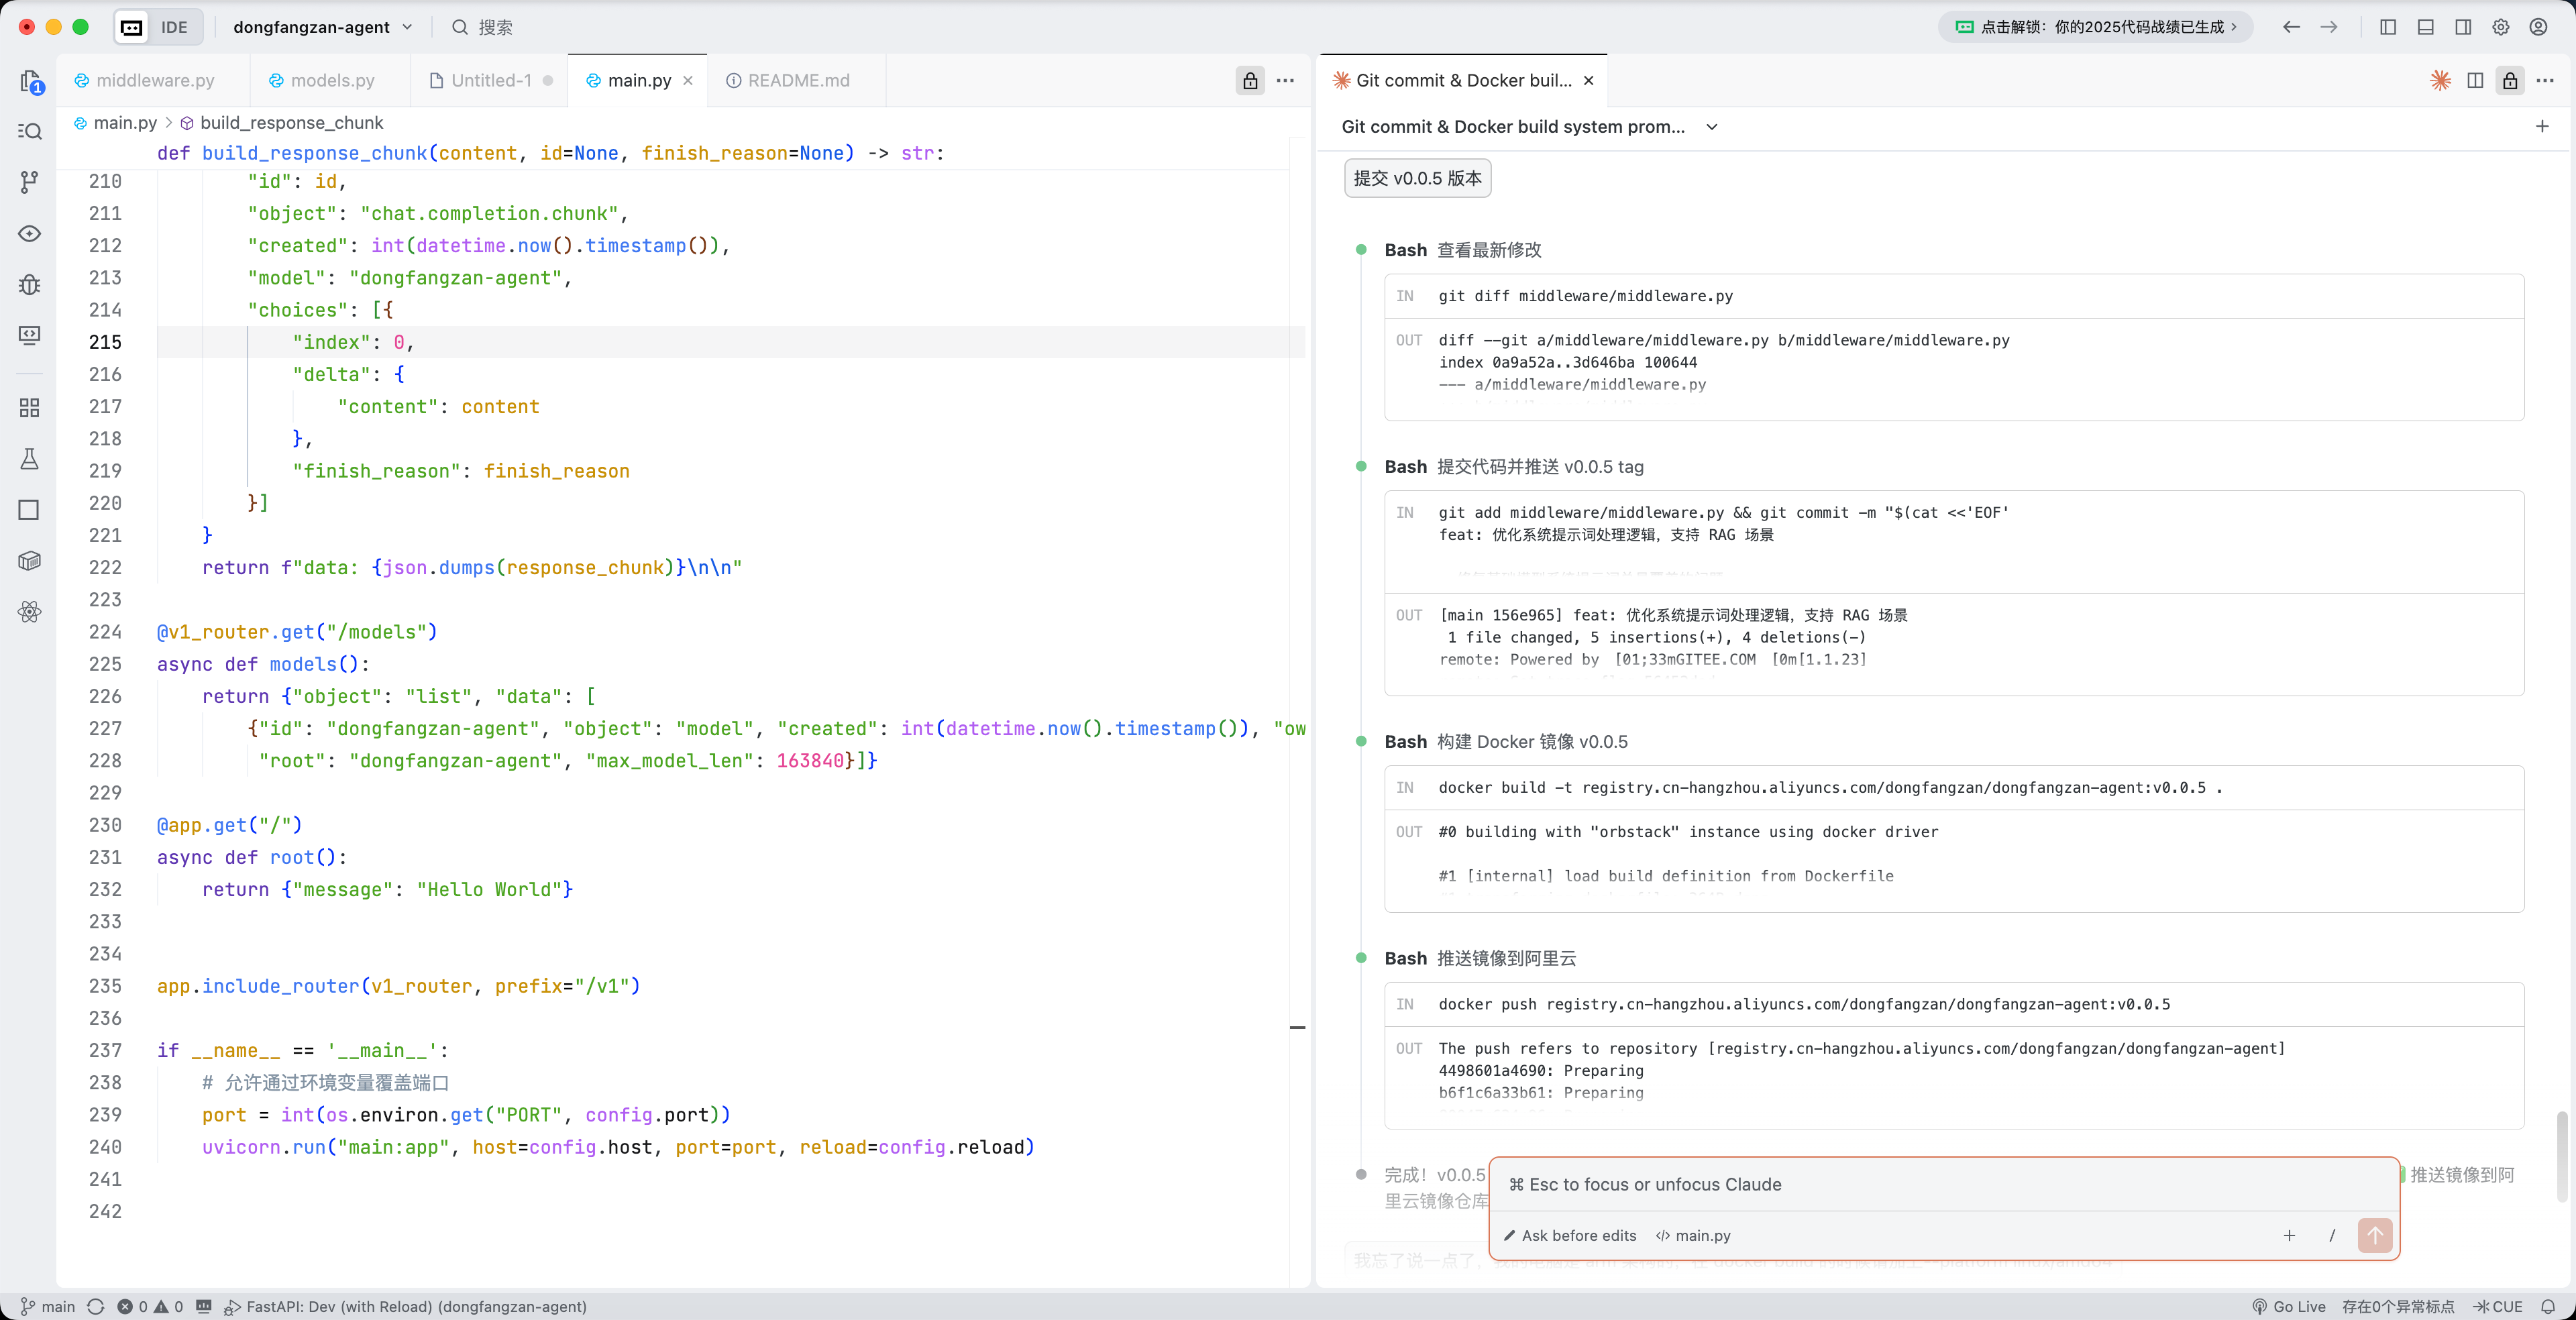Click Go Live in status bar
The height and width of the screenshot is (1320, 2576).
(x=2289, y=1306)
